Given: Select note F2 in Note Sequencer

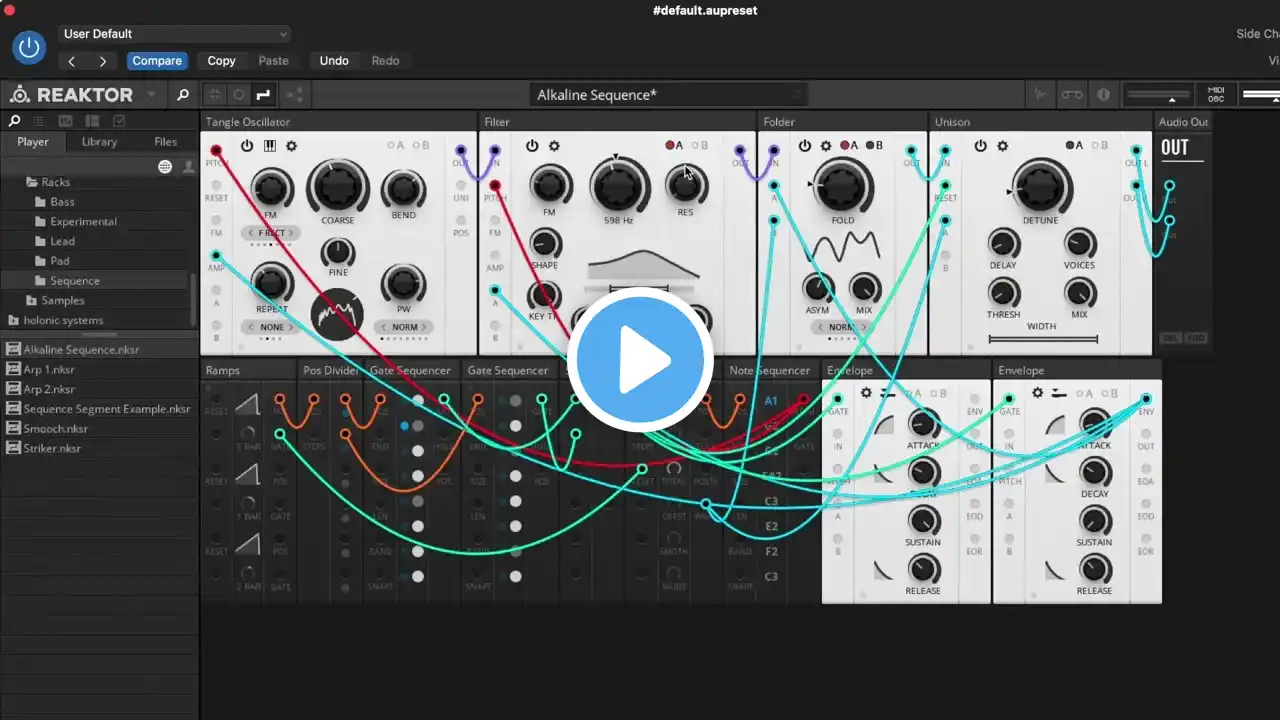Looking at the screenshot, I should coord(771,551).
